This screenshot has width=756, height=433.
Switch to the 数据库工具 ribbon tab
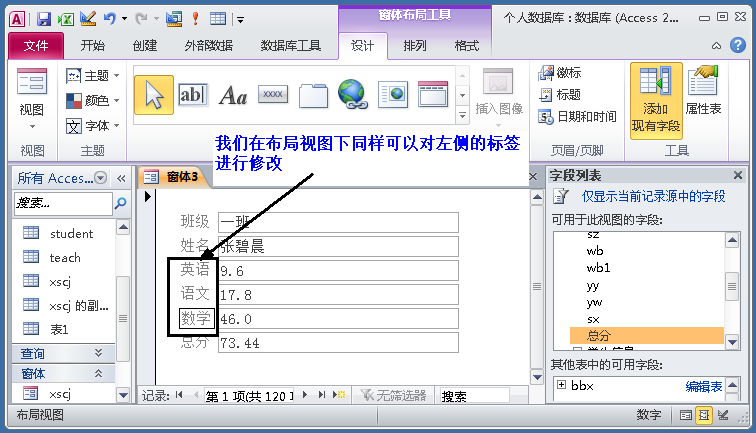(290, 45)
